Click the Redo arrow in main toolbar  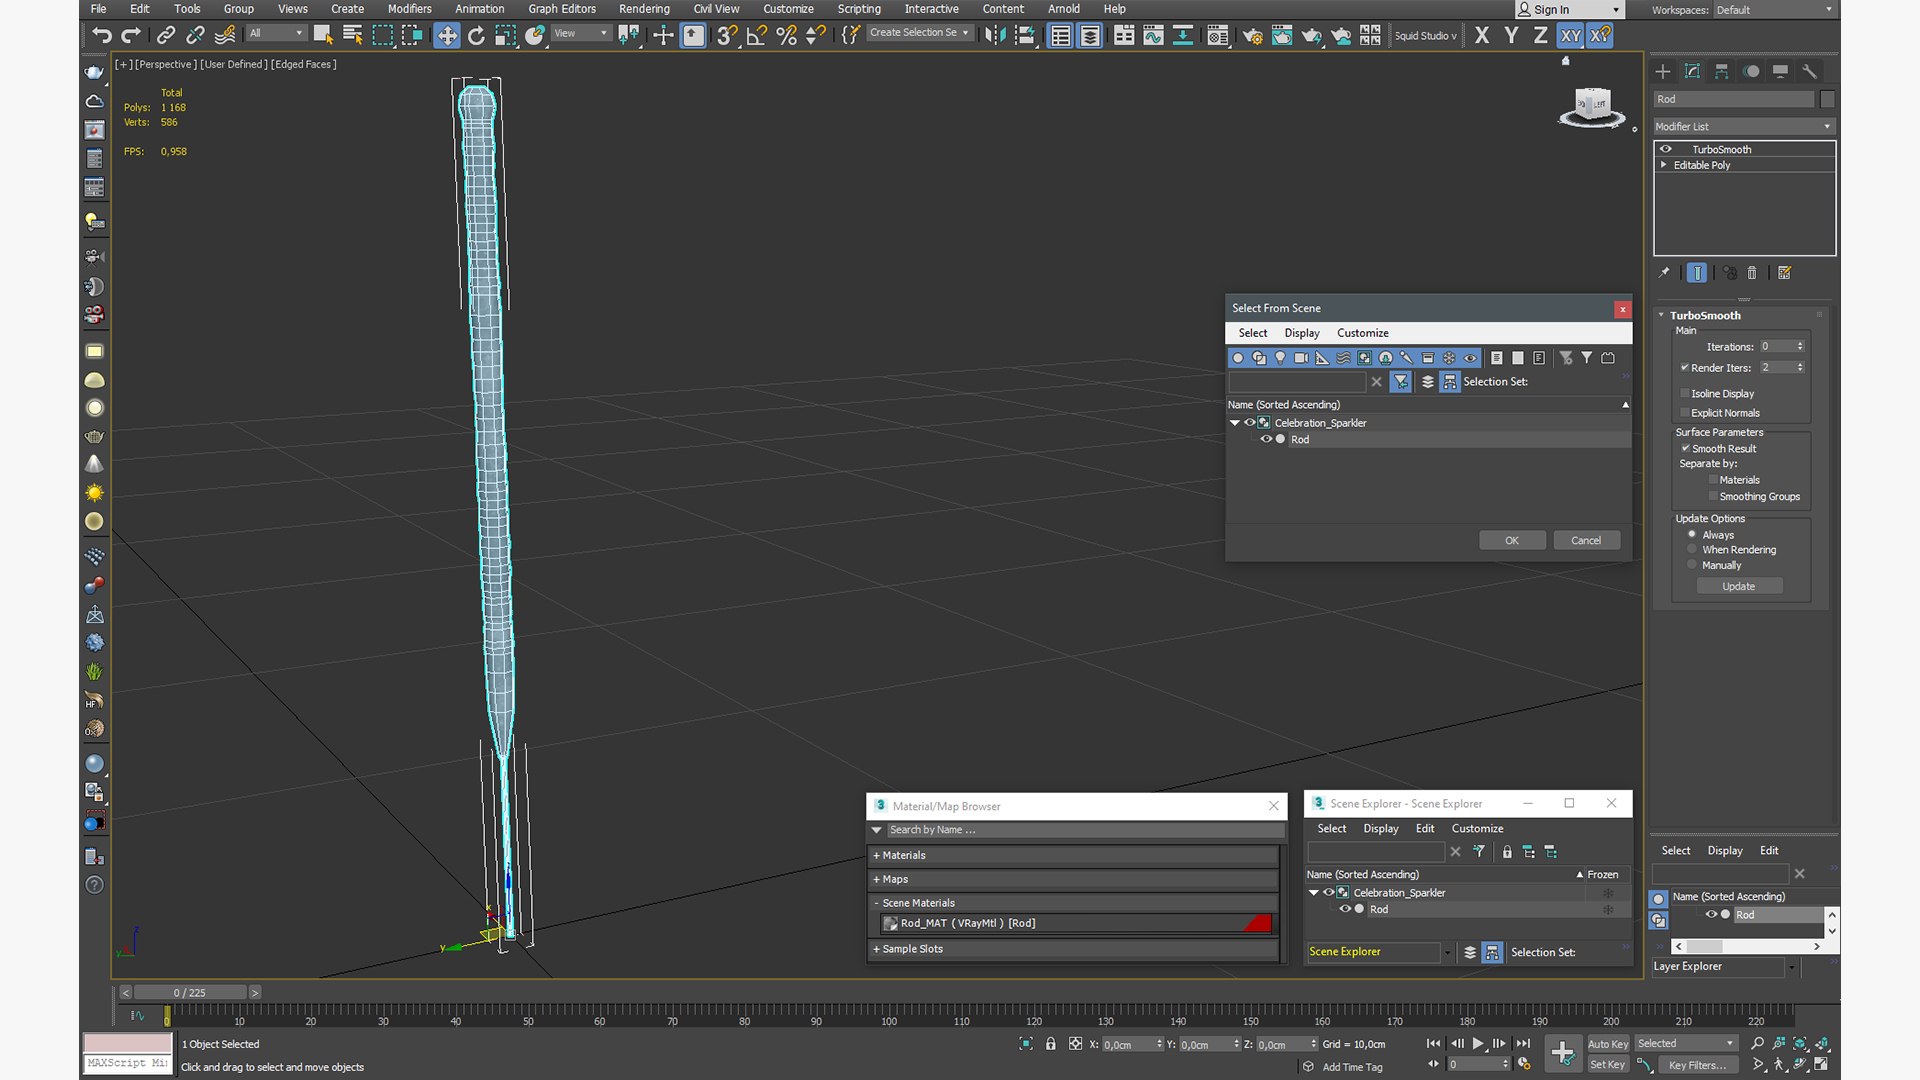pyautogui.click(x=131, y=36)
